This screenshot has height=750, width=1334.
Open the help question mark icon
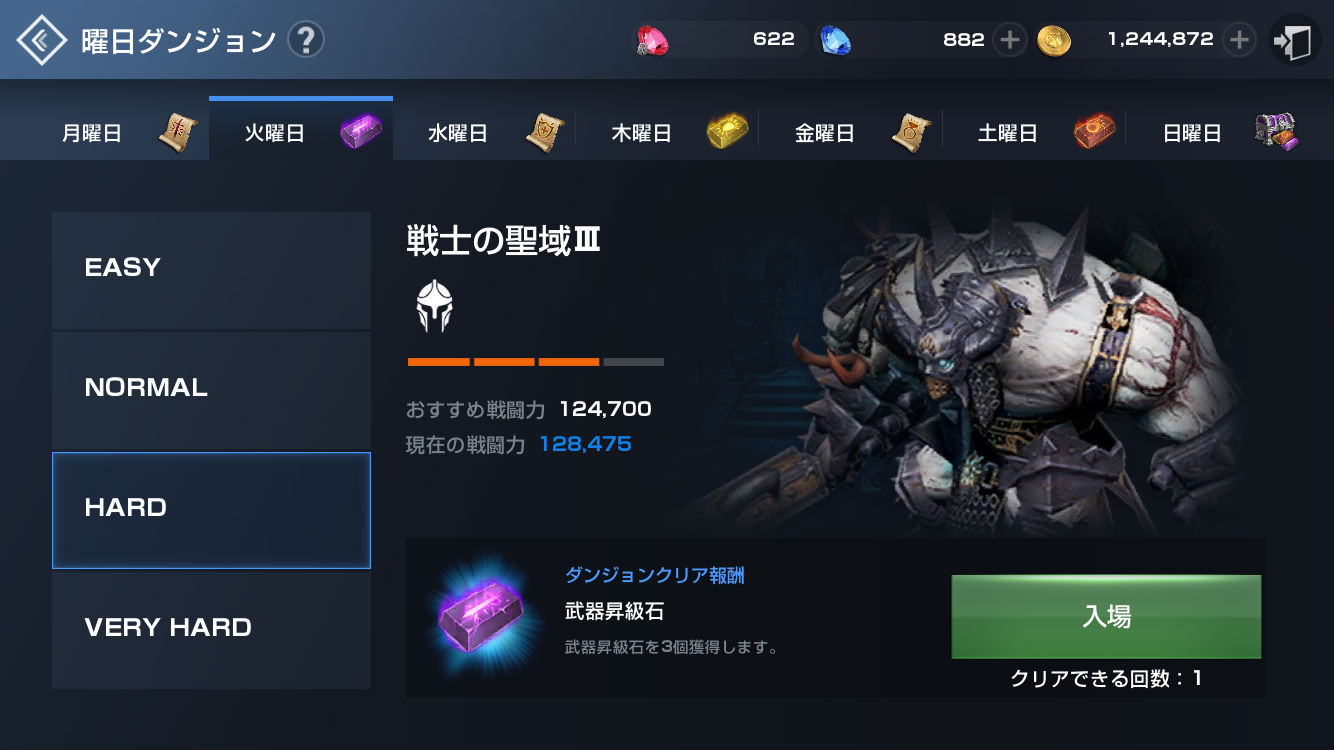click(305, 40)
